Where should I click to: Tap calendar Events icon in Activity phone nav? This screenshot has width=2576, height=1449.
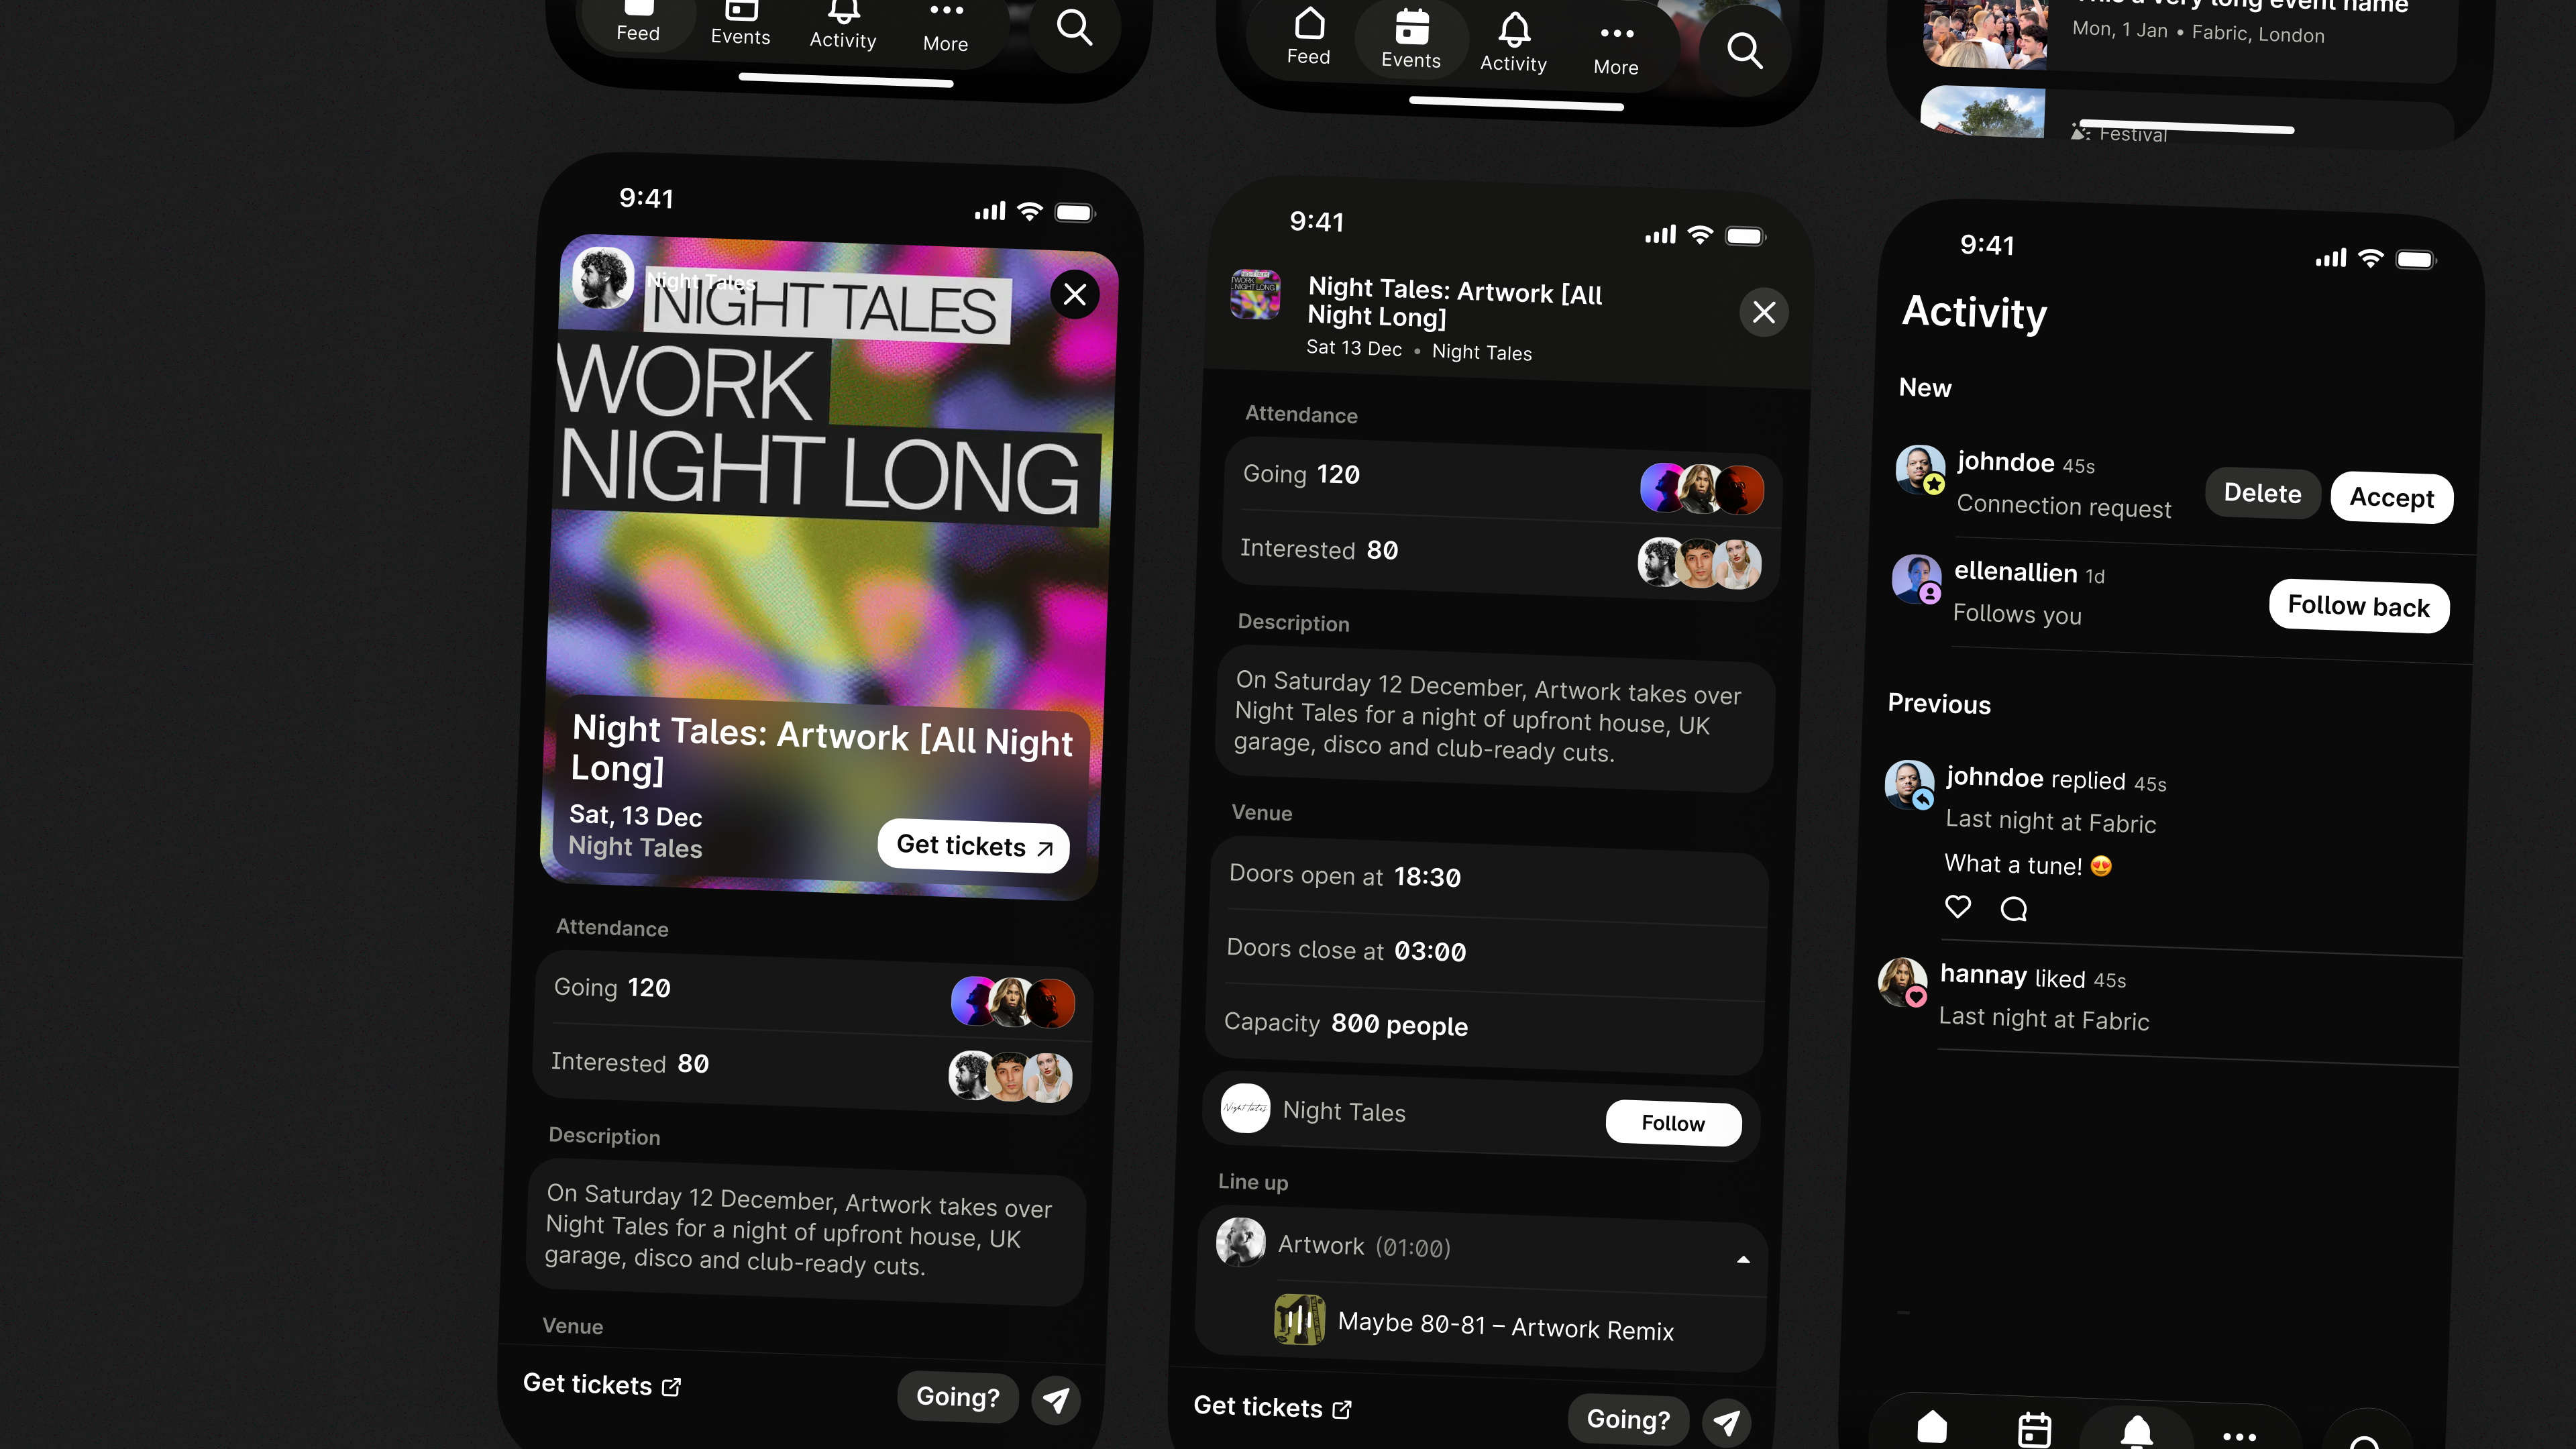(2034, 1429)
